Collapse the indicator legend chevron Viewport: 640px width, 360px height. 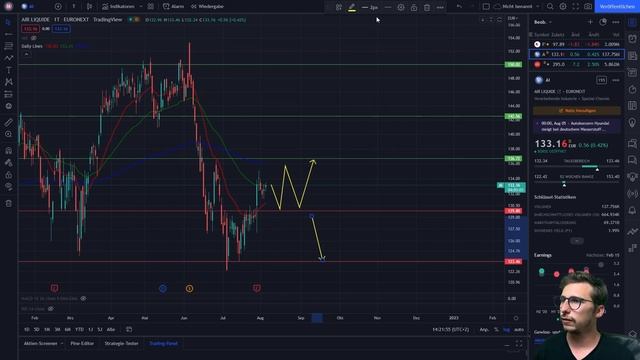(27, 54)
